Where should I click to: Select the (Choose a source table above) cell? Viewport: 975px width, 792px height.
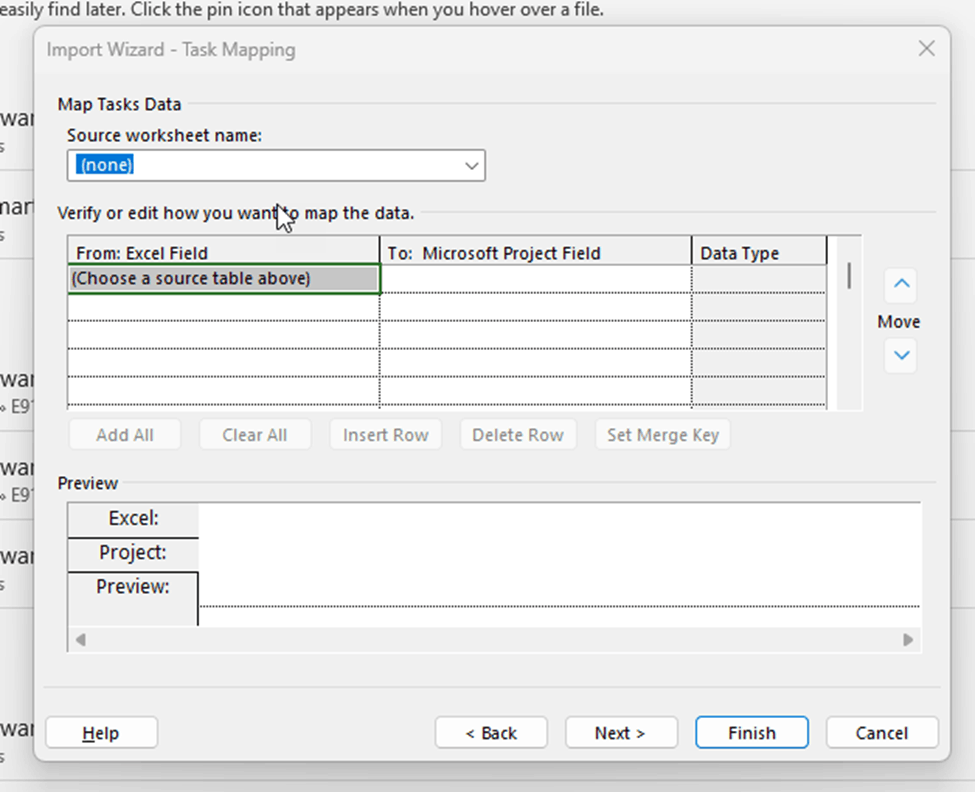222,278
